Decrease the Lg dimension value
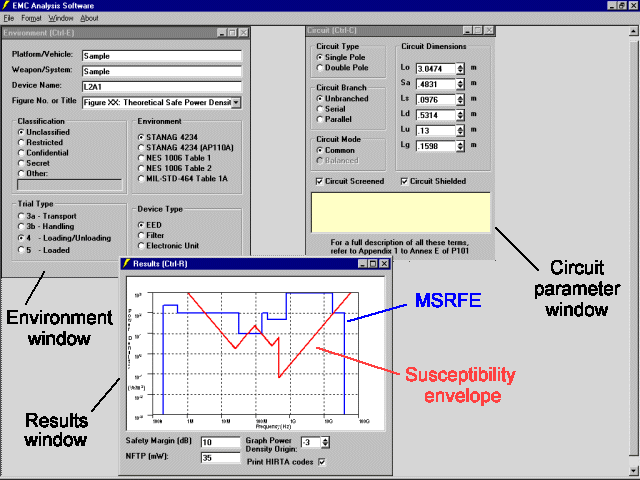This screenshot has width=640, height=480. click(460, 149)
